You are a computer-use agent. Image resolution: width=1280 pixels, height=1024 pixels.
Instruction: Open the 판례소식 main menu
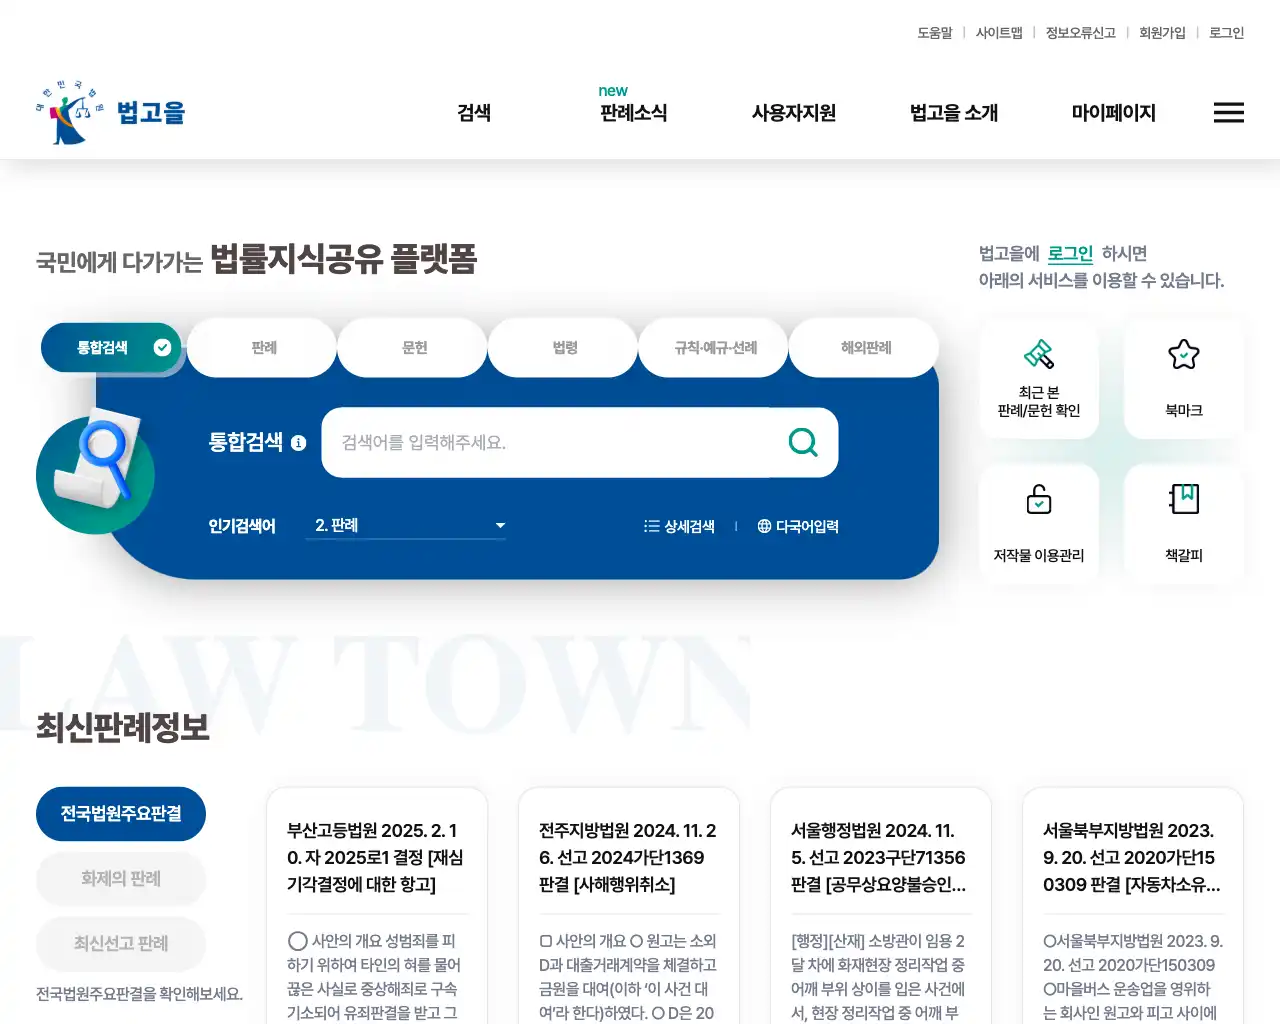pyautogui.click(x=633, y=113)
